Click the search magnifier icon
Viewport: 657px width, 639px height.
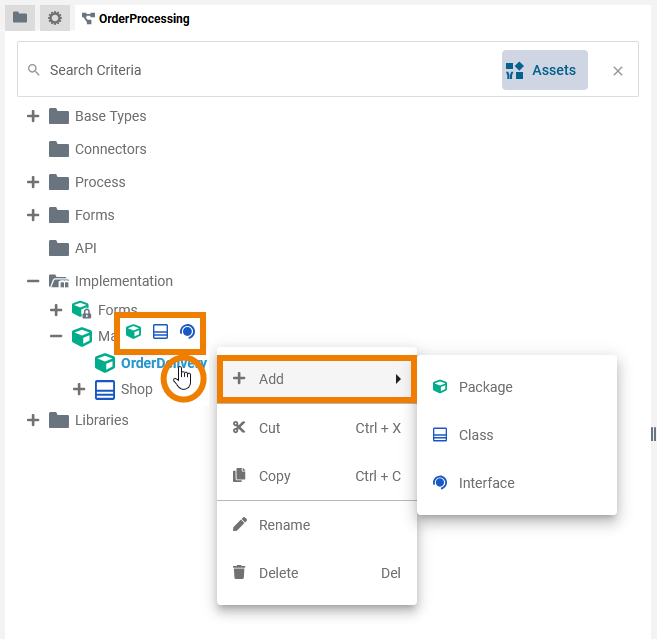pyautogui.click(x=34, y=70)
